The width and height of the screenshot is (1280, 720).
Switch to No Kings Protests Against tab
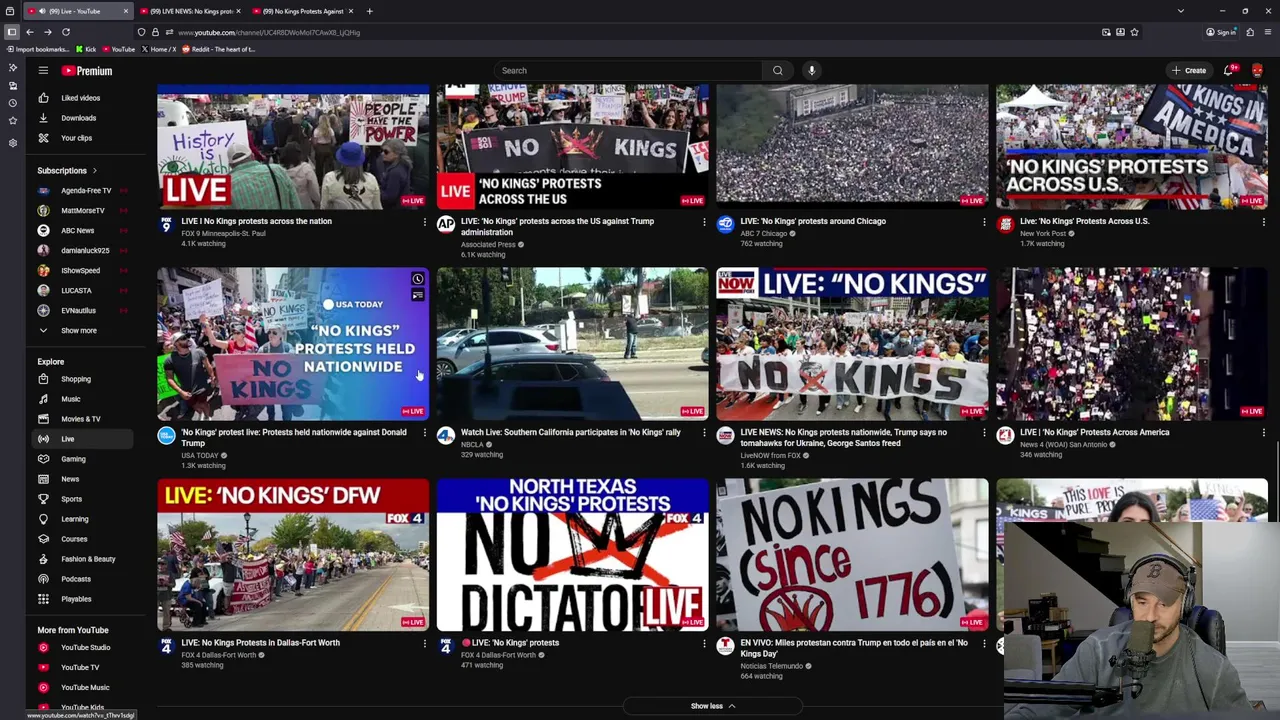coord(301,11)
